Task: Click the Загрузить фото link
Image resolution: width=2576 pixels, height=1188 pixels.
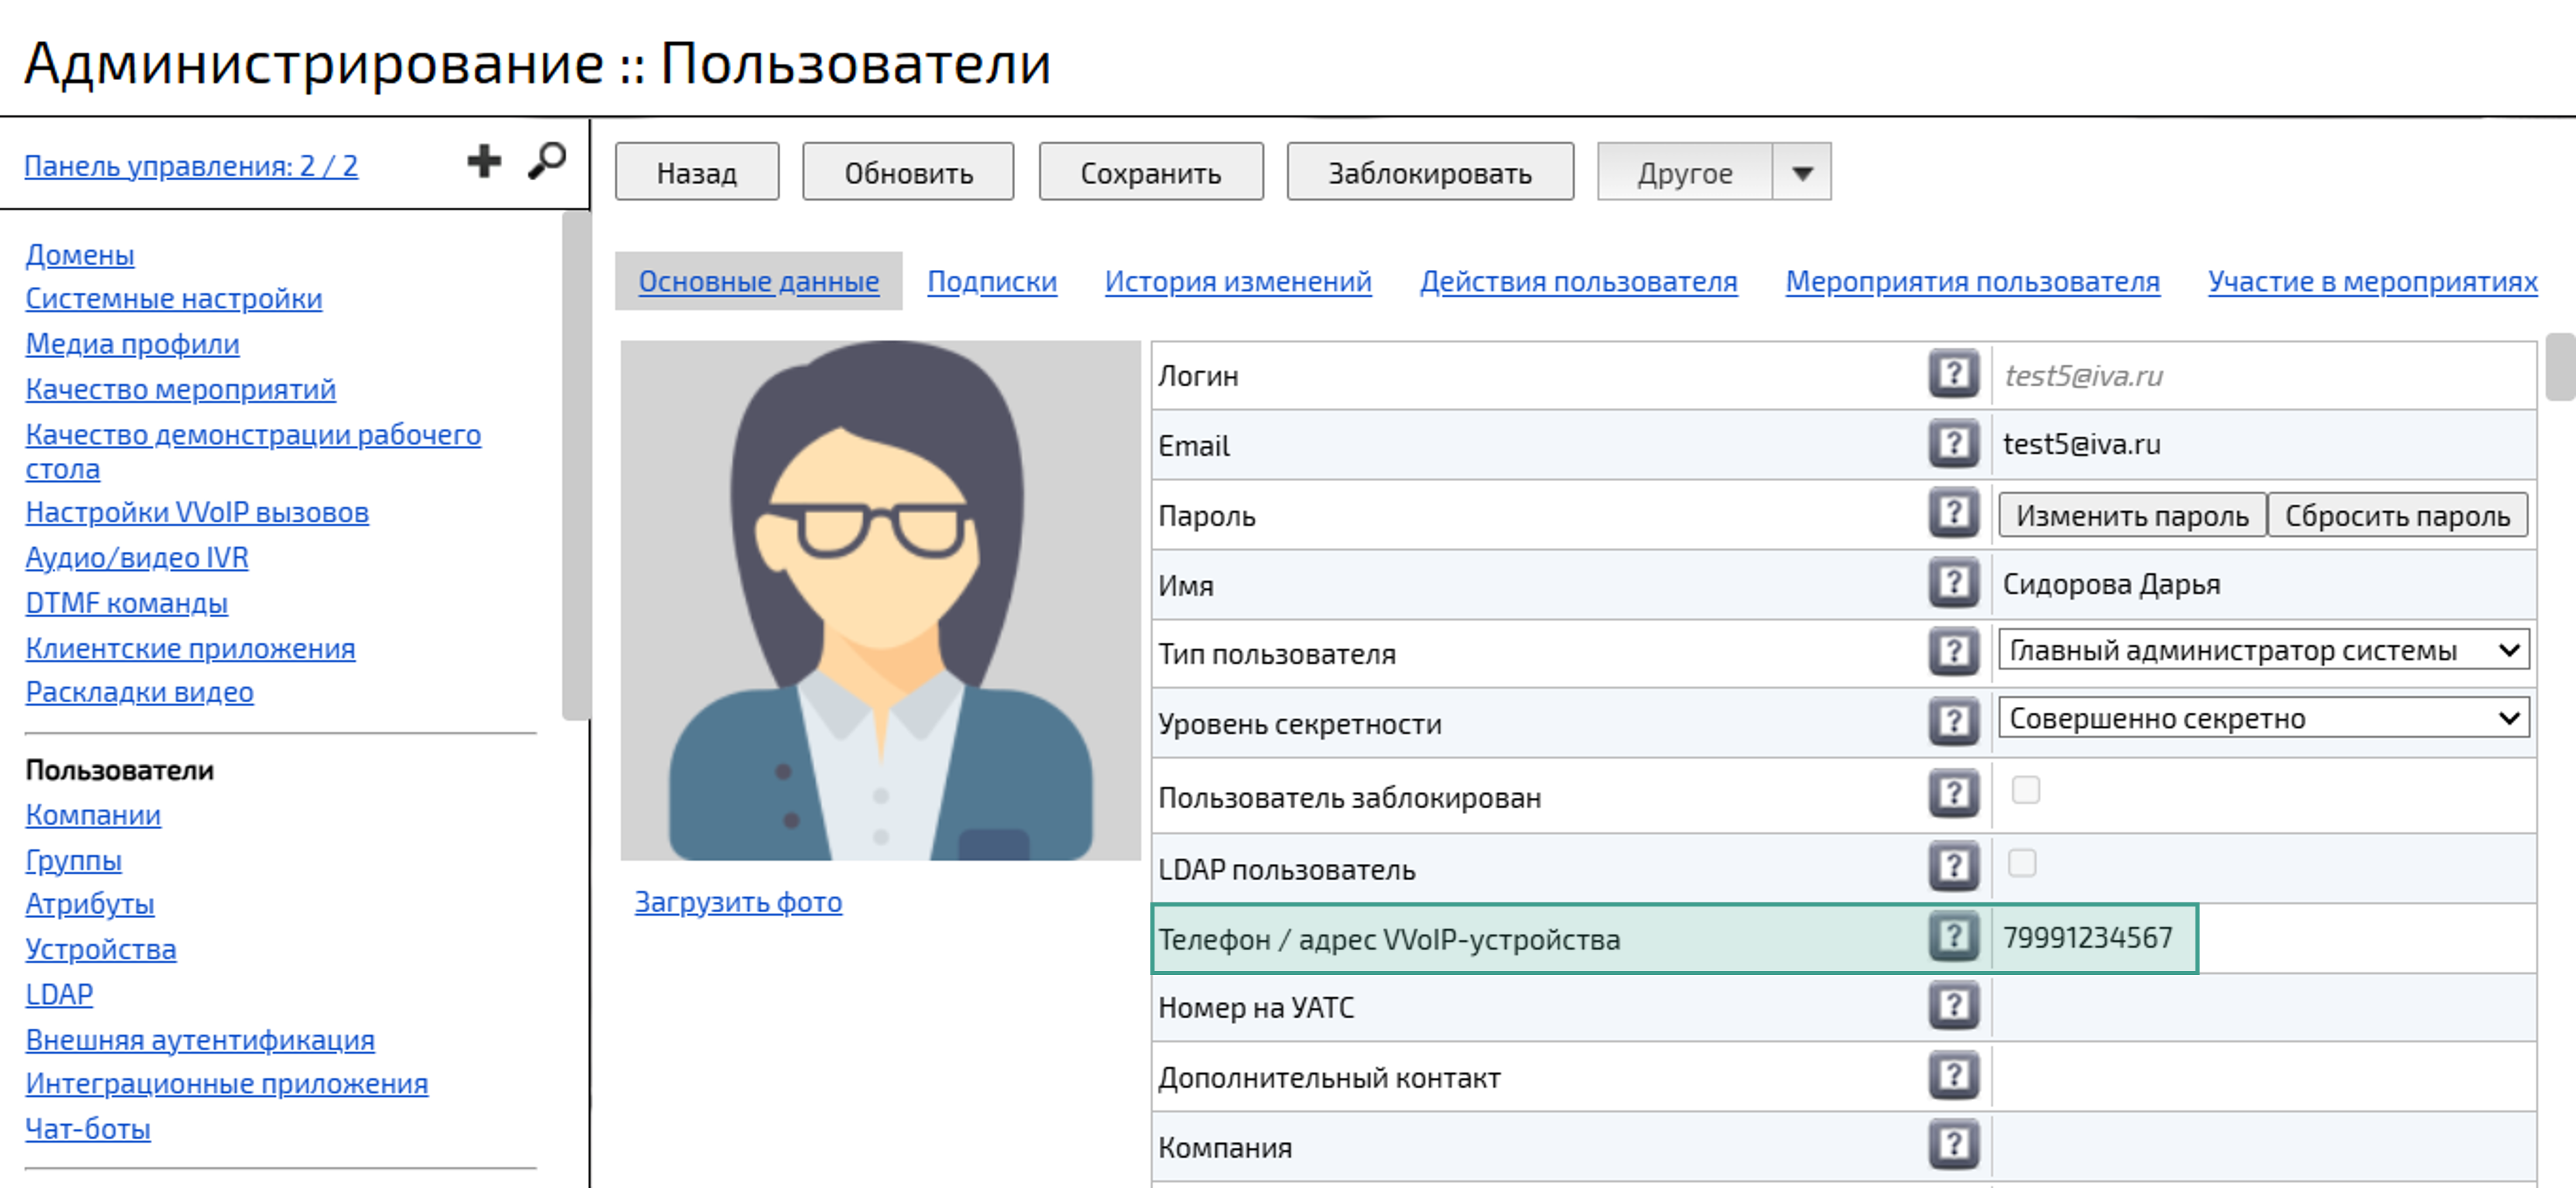Action: pos(738,903)
